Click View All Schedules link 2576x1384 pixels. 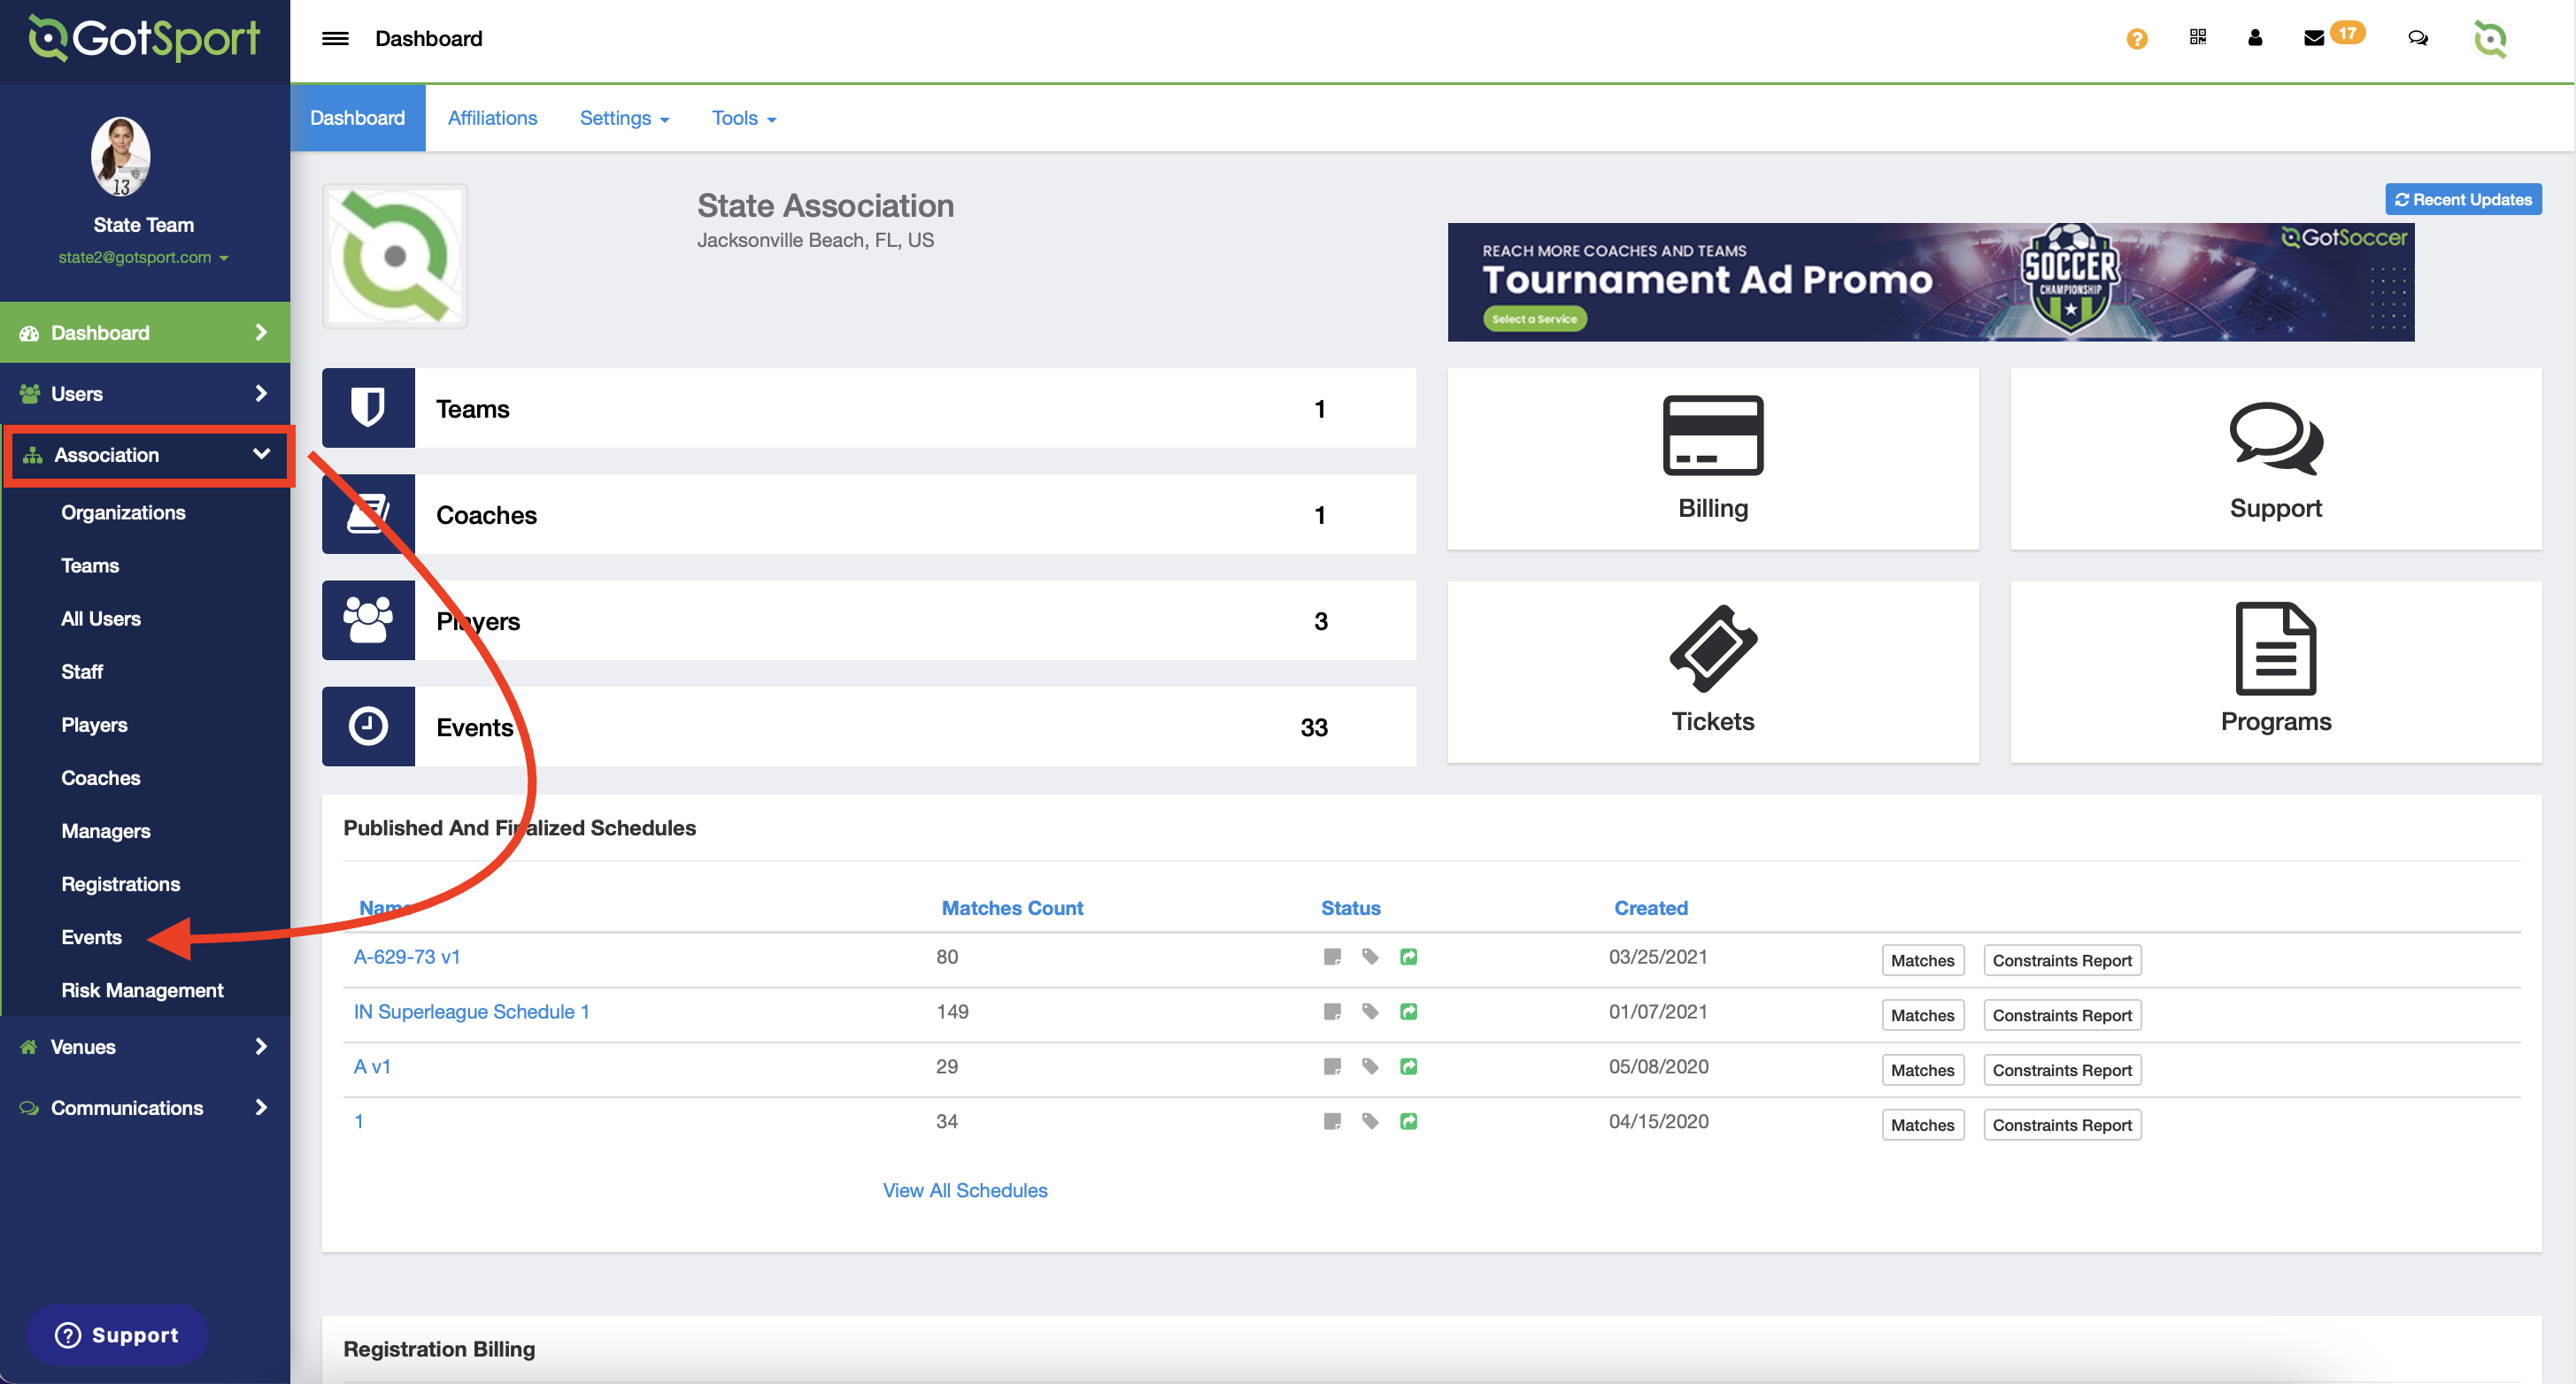[964, 1190]
